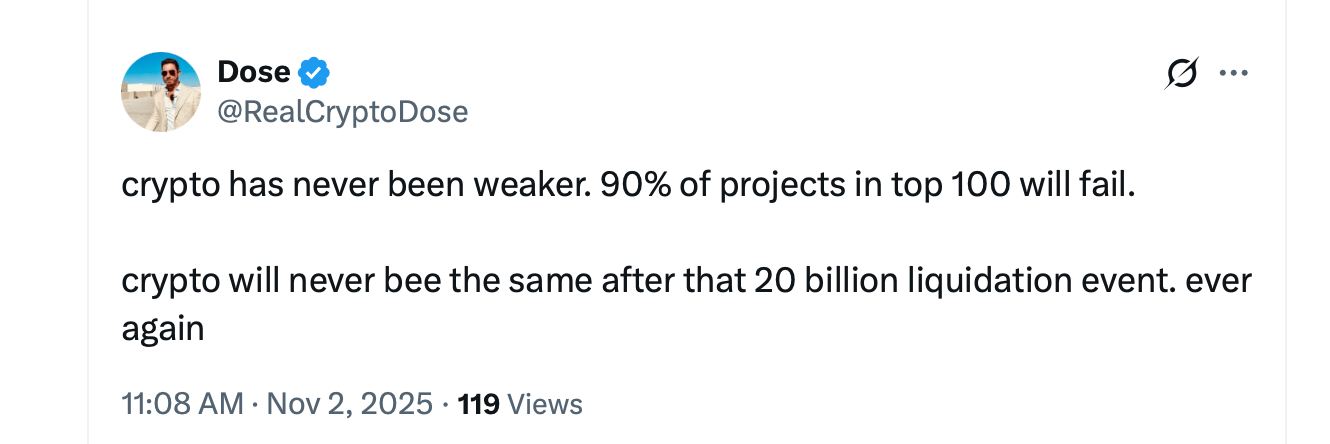Open Dose's profile picture
1330x444 pixels.
pos(161,92)
